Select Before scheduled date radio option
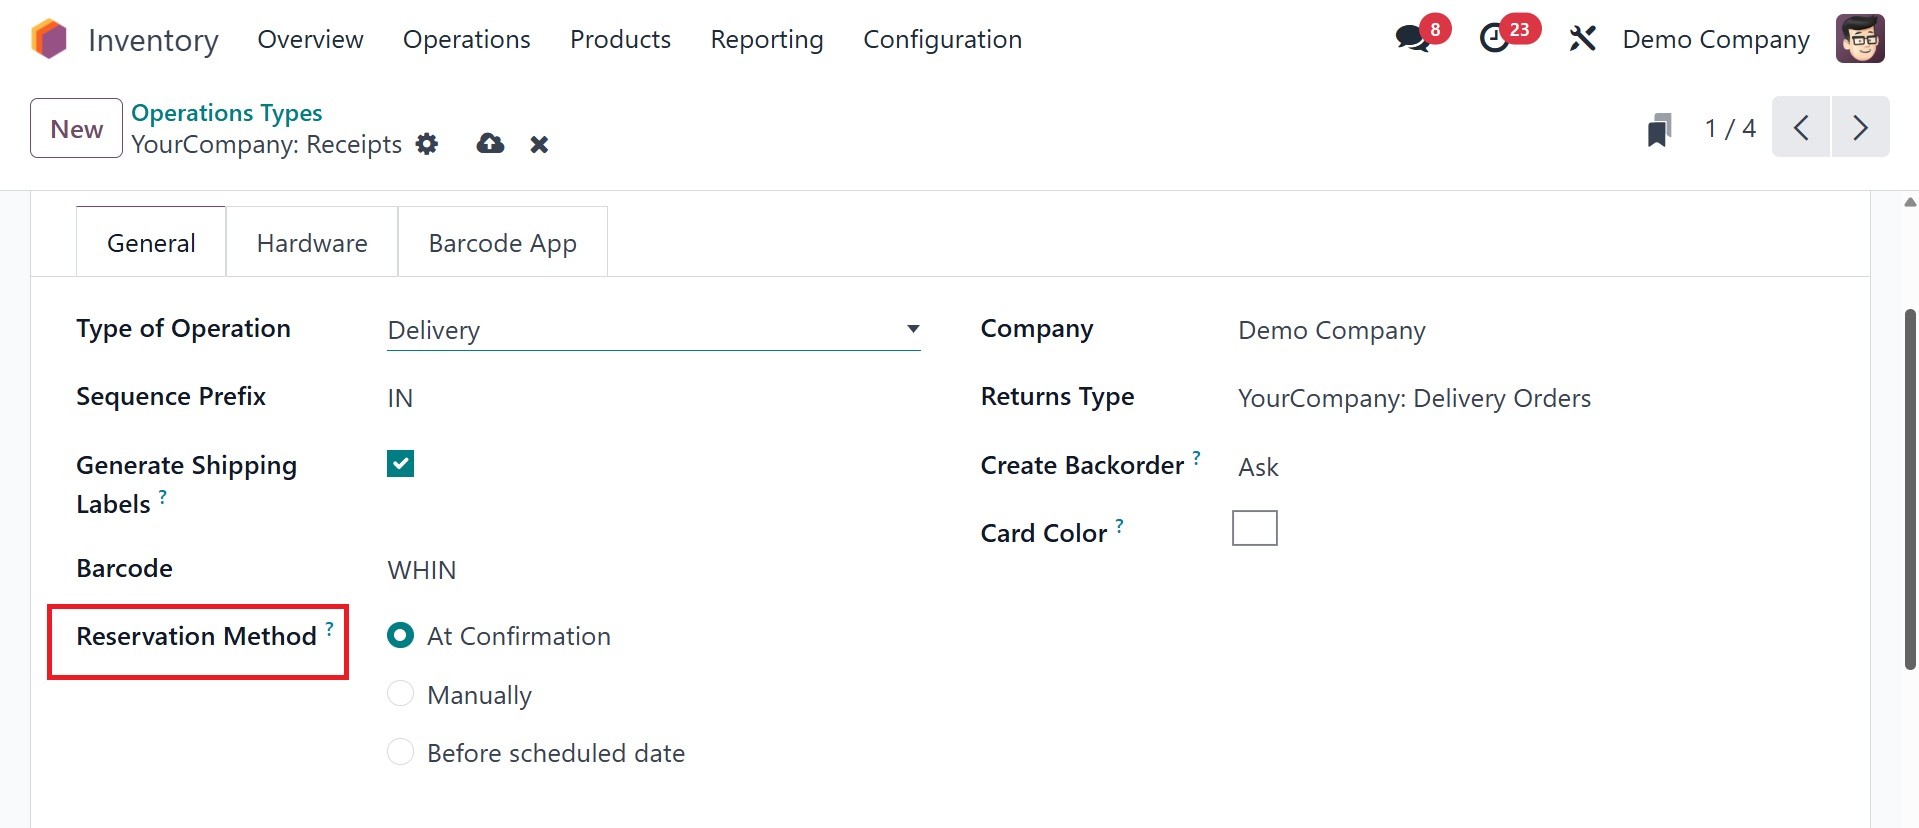The height and width of the screenshot is (828, 1919). point(400,752)
